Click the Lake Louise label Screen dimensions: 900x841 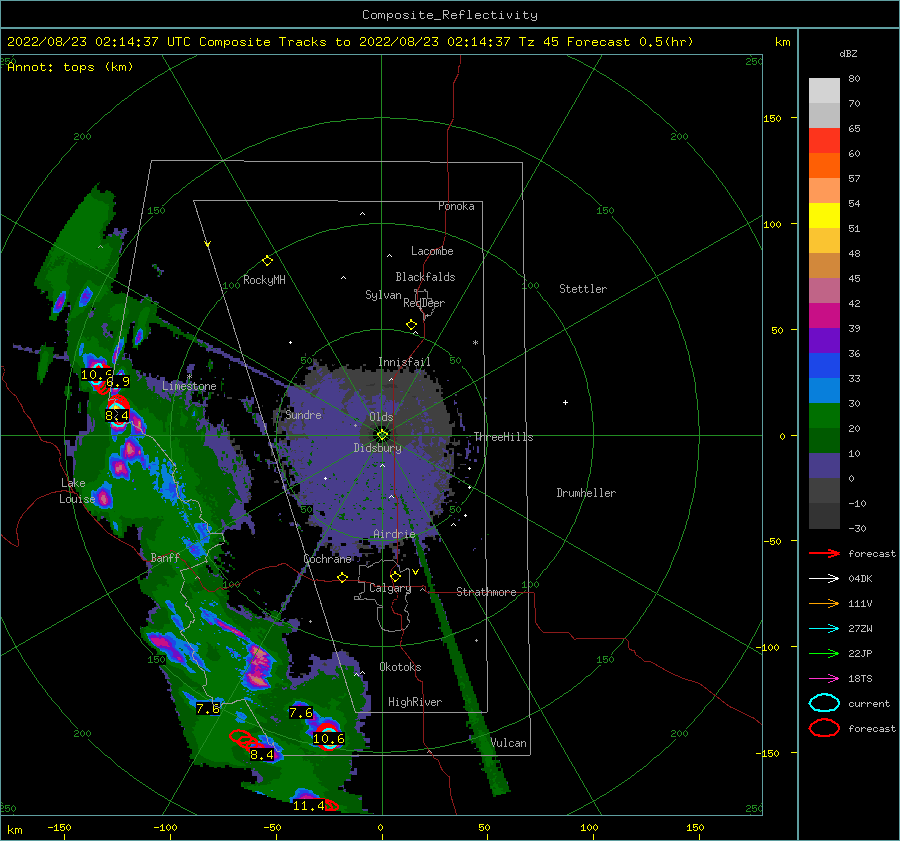point(77,491)
